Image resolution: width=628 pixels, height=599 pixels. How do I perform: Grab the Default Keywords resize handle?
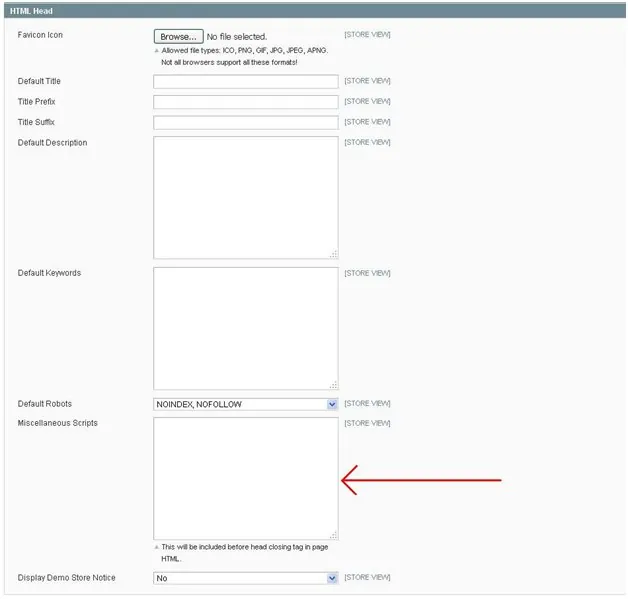(x=334, y=385)
